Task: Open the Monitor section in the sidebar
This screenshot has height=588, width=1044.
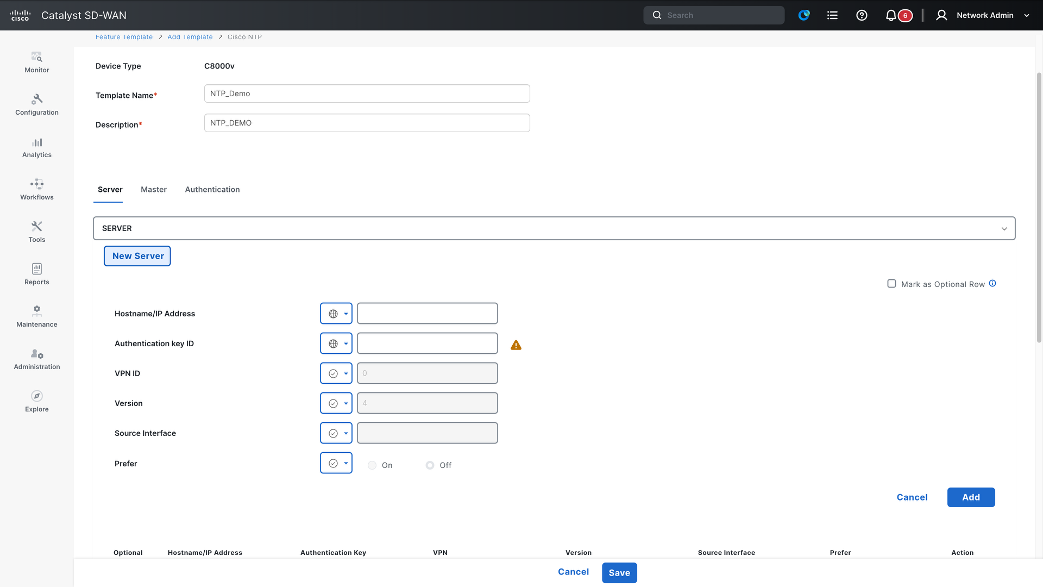Action: tap(36, 63)
